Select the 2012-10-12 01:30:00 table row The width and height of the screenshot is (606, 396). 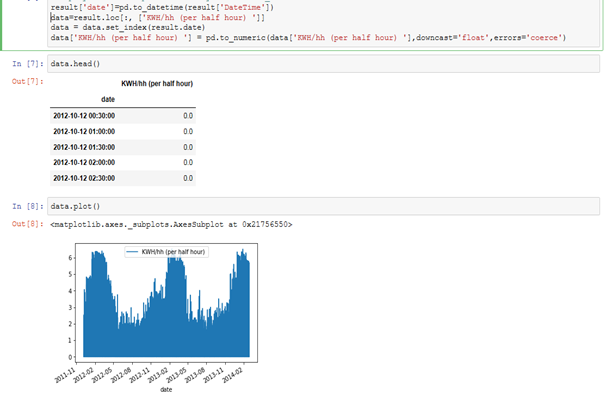coord(123,147)
